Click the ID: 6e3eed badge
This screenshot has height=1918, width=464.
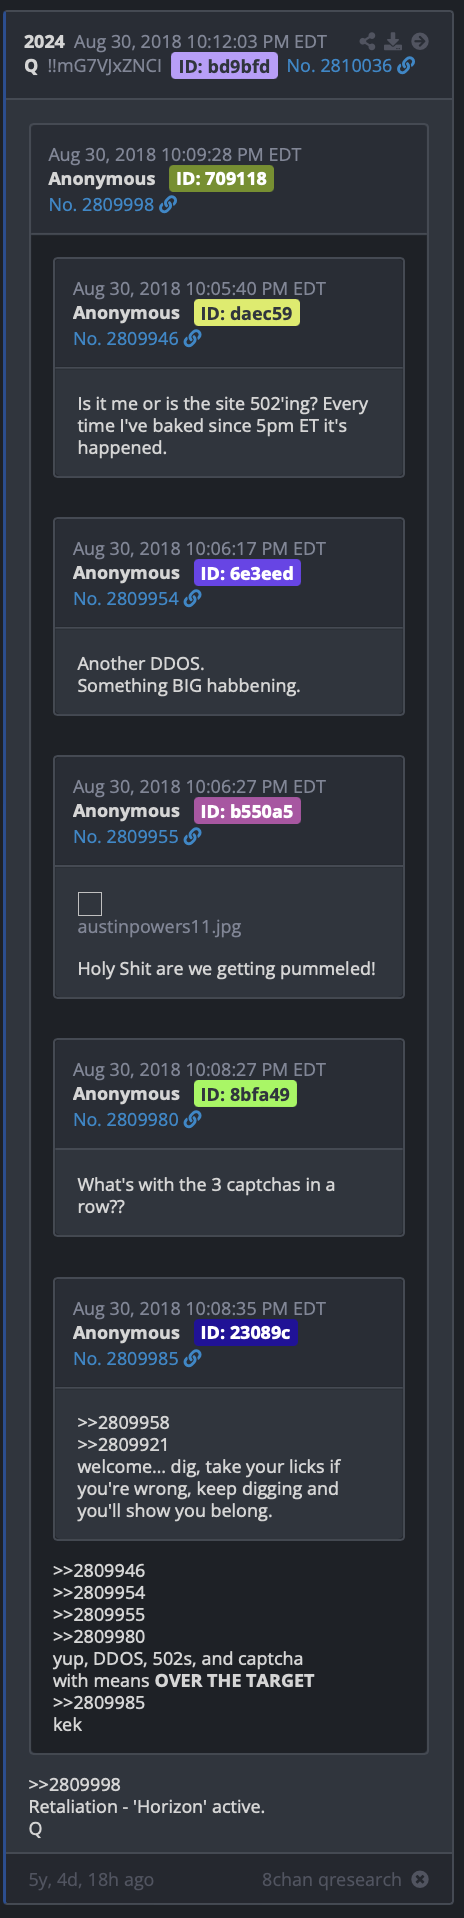pyautogui.click(x=247, y=573)
